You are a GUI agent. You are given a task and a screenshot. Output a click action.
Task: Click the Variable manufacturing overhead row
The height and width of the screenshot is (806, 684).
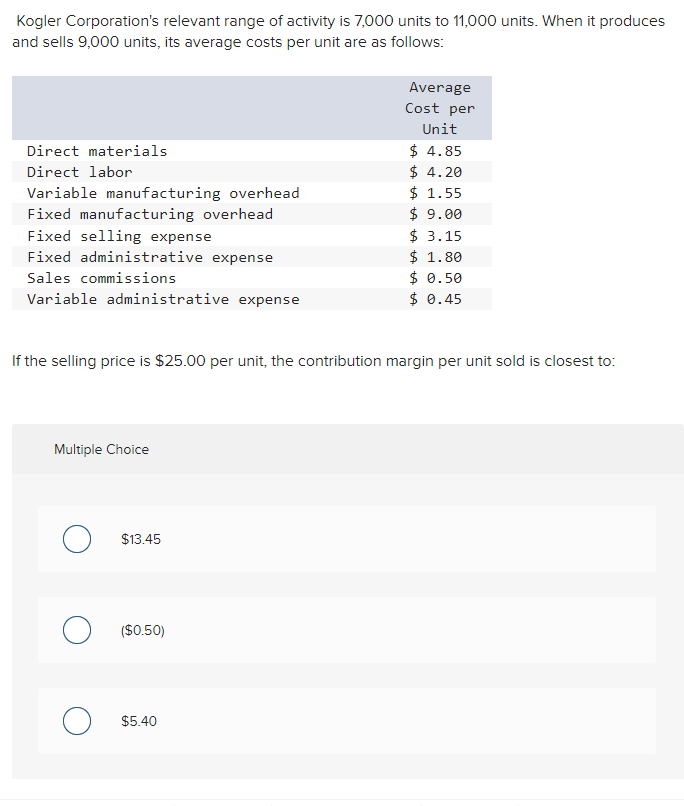coord(252,193)
